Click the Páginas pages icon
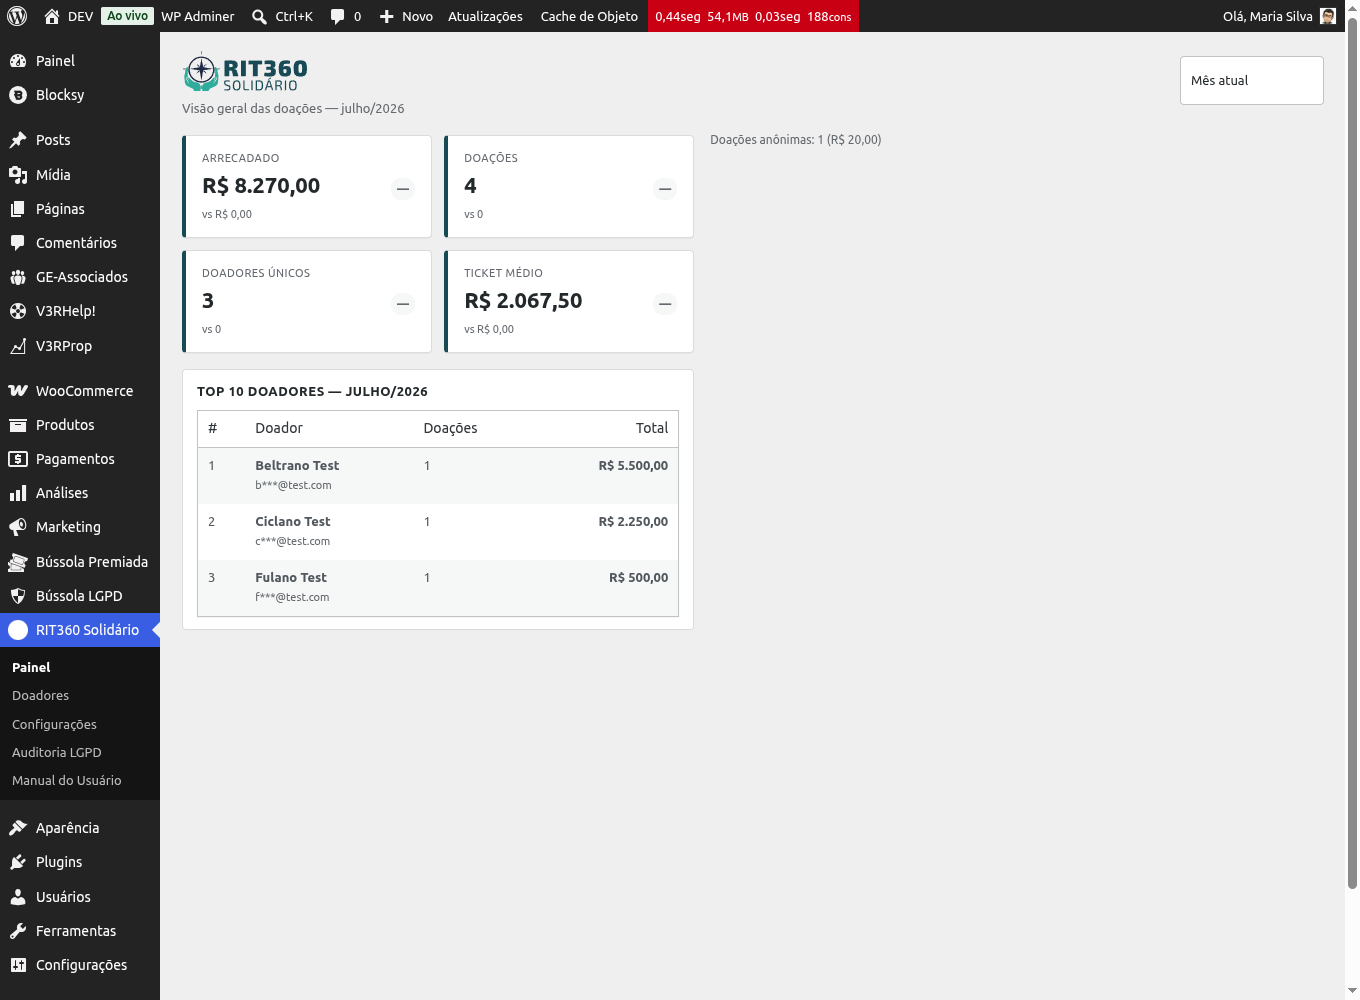Viewport: 1360px width, 1000px height. [x=18, y=209]
